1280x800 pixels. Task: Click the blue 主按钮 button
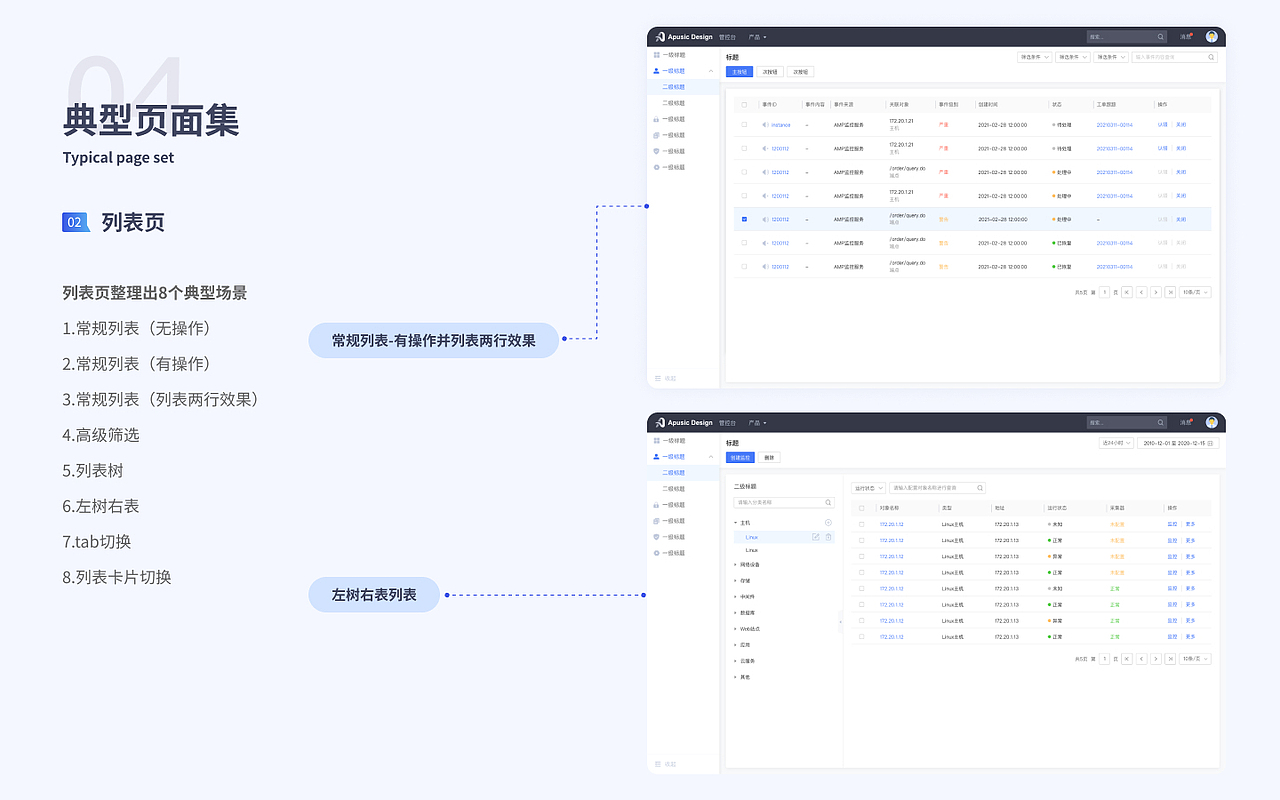click(739, 71)
